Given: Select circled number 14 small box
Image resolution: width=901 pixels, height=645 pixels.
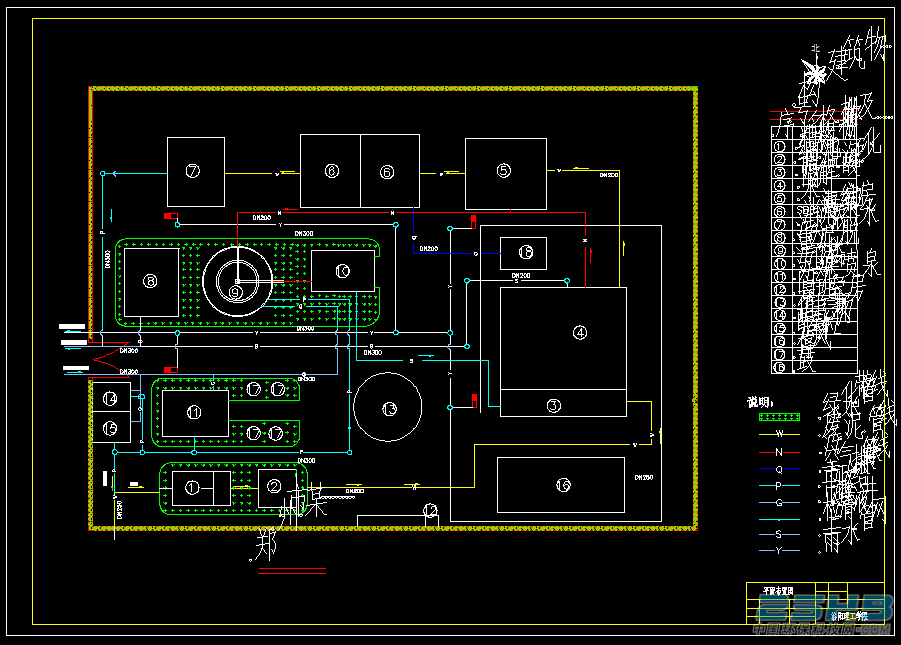Looking at the screenshot, I should (x=111, y=397).
